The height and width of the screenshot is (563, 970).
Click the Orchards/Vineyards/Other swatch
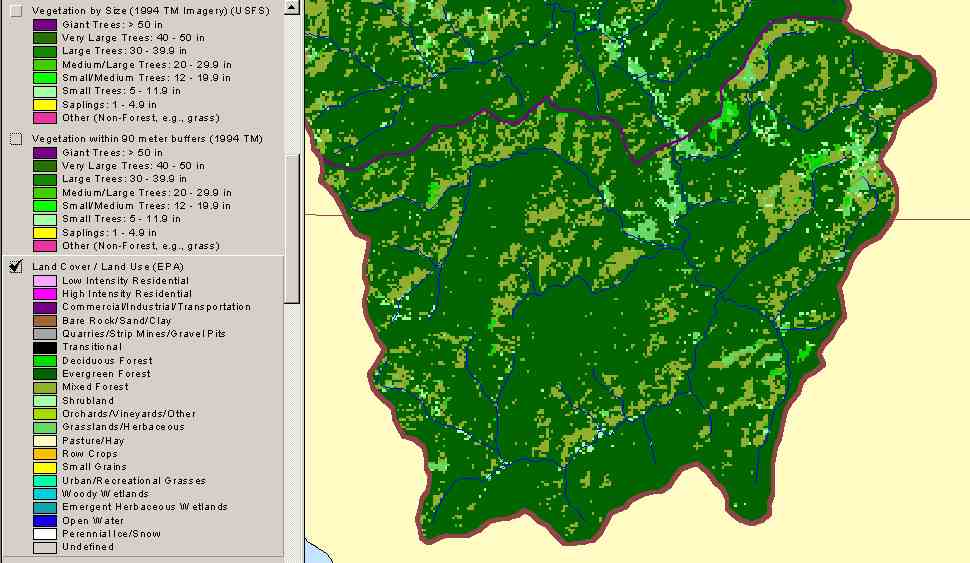click(x=45, y=414)
